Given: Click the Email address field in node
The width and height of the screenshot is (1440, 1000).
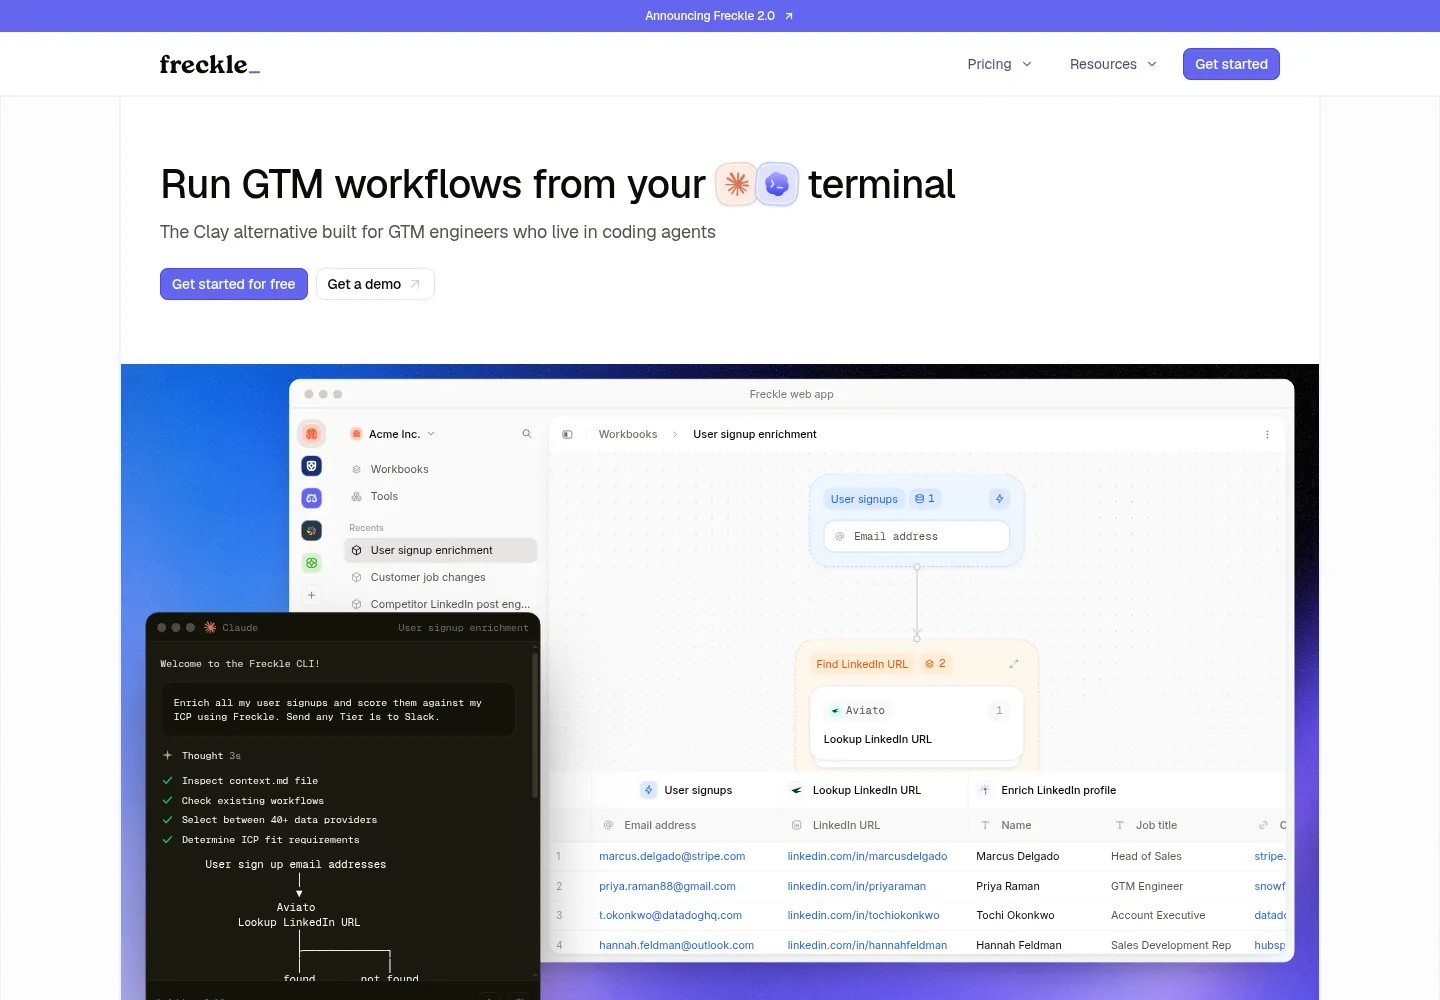Looking at the screenshot, I should point(917,536).
